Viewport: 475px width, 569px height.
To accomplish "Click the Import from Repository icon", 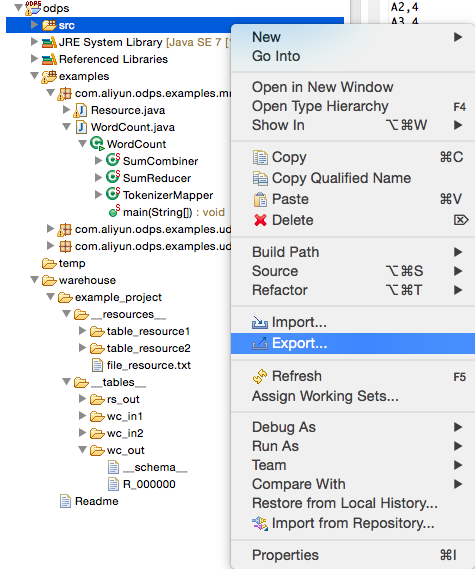I will [x=260, y=523].
